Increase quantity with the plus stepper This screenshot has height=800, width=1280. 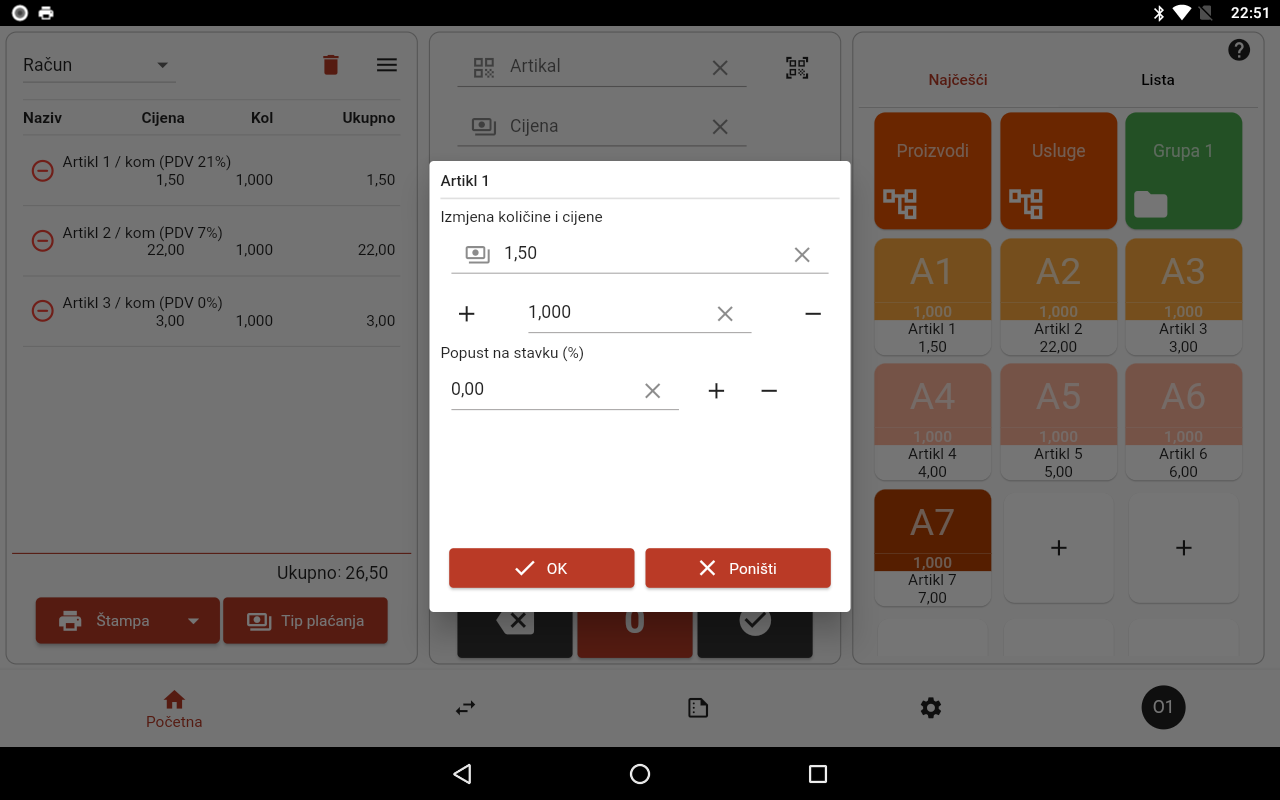coord(466,313)
